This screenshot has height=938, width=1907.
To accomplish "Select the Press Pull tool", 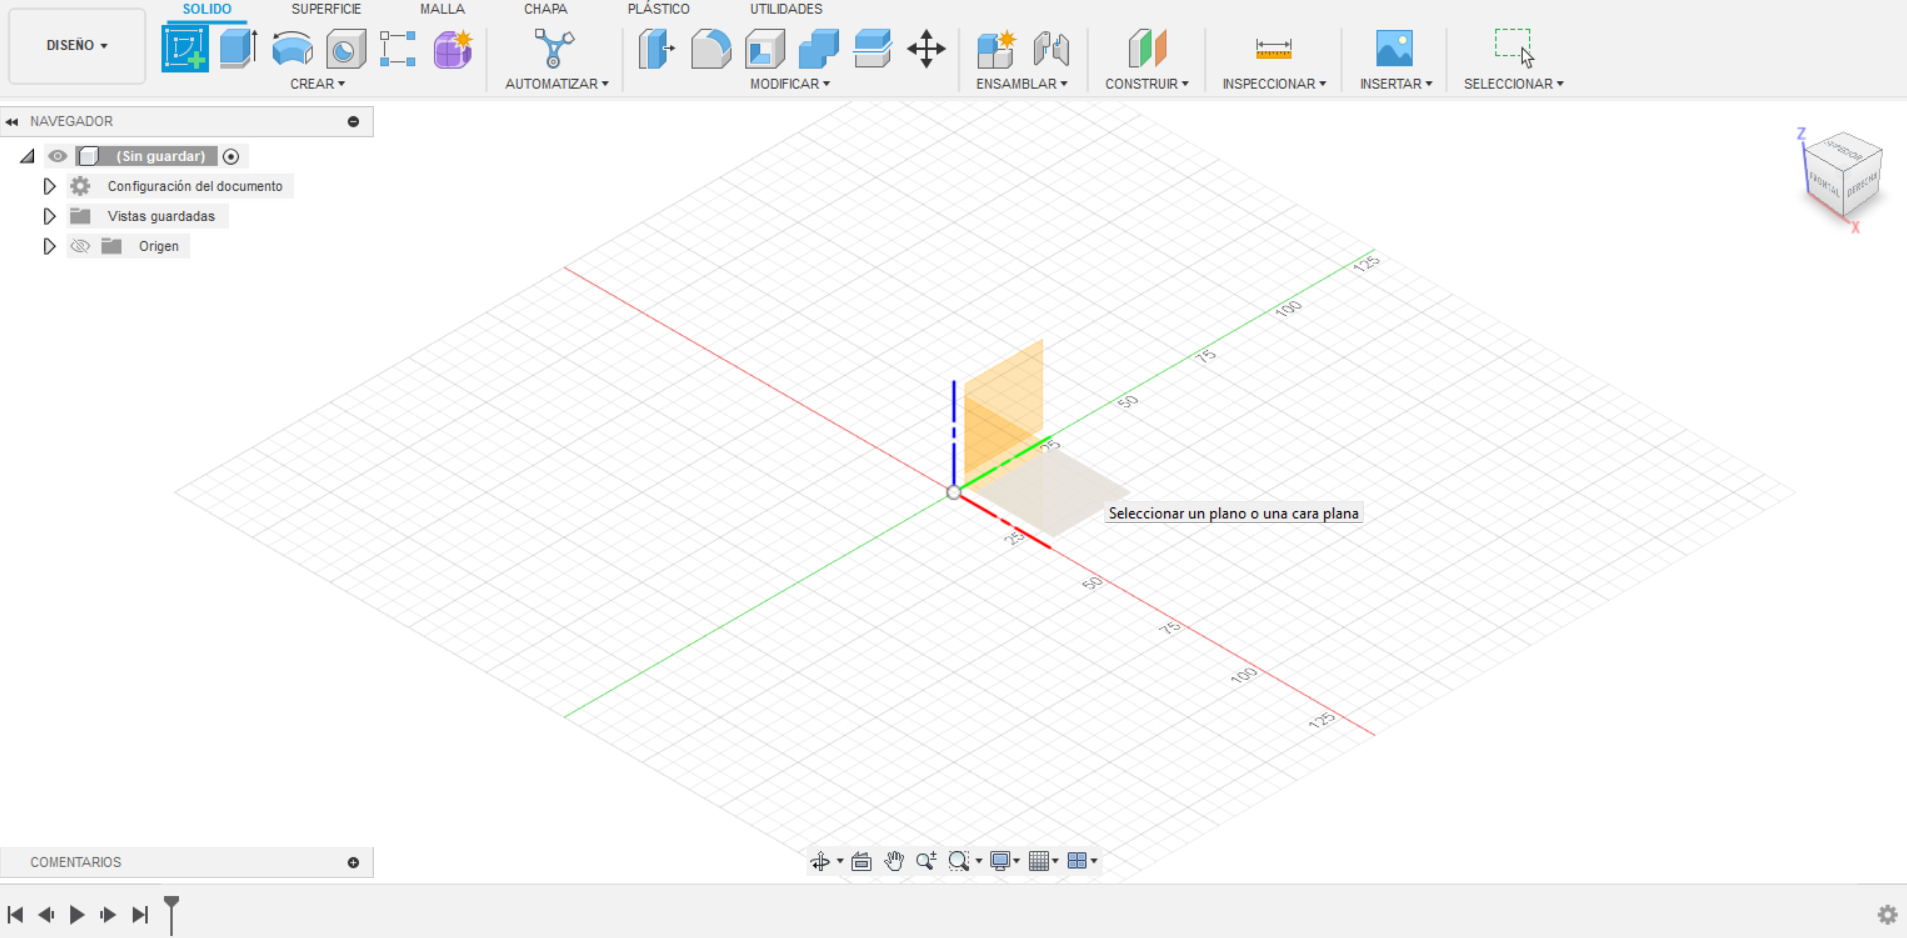I will pyautogui.click(x=657, y=48).
